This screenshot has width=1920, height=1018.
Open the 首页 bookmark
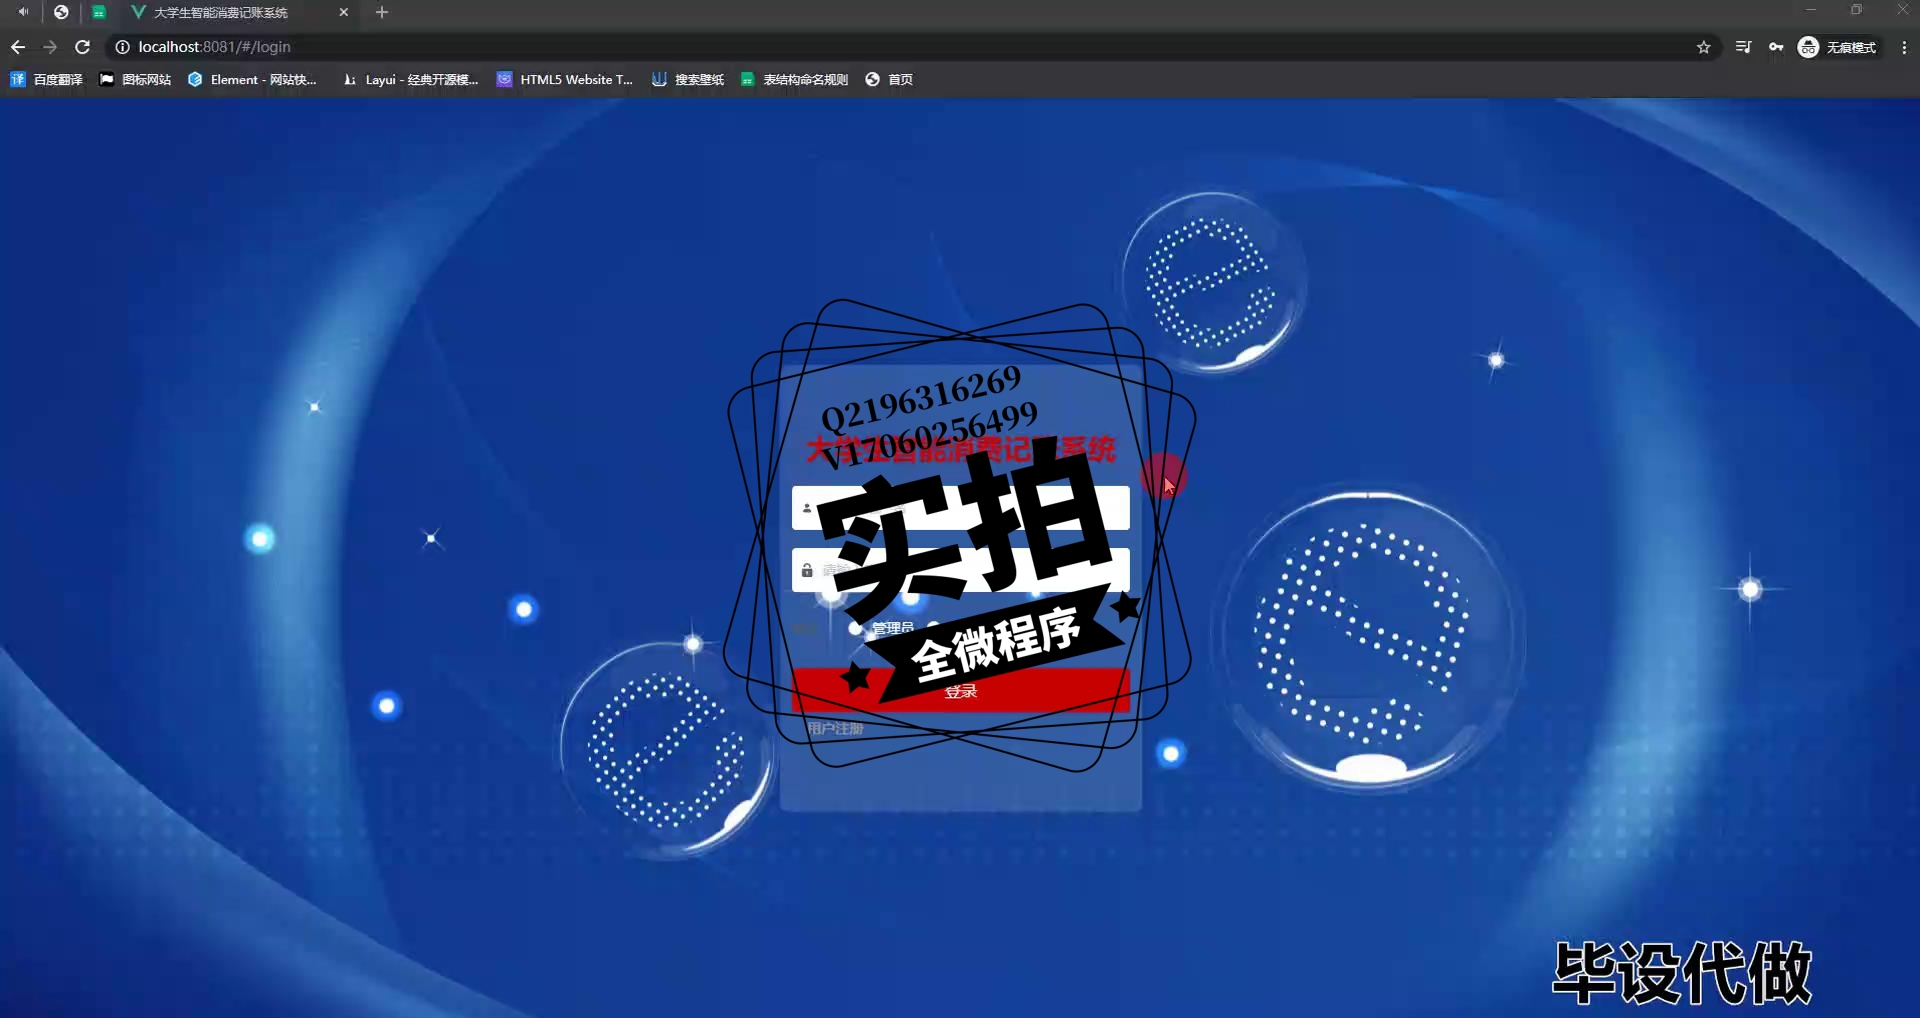point(889,79)
